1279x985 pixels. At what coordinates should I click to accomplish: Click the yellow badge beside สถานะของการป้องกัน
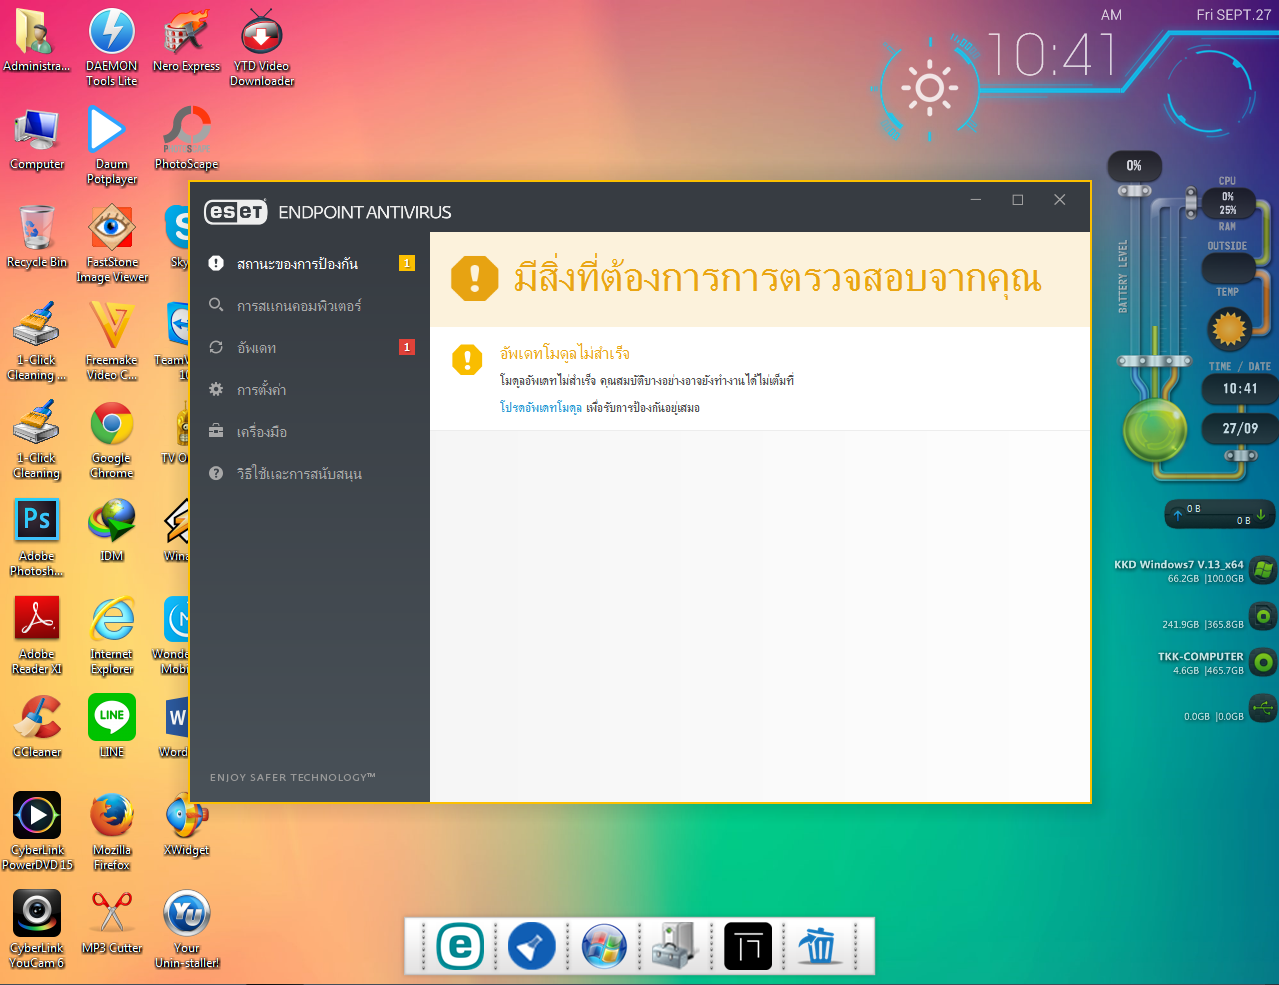click(x=407, y=263)
